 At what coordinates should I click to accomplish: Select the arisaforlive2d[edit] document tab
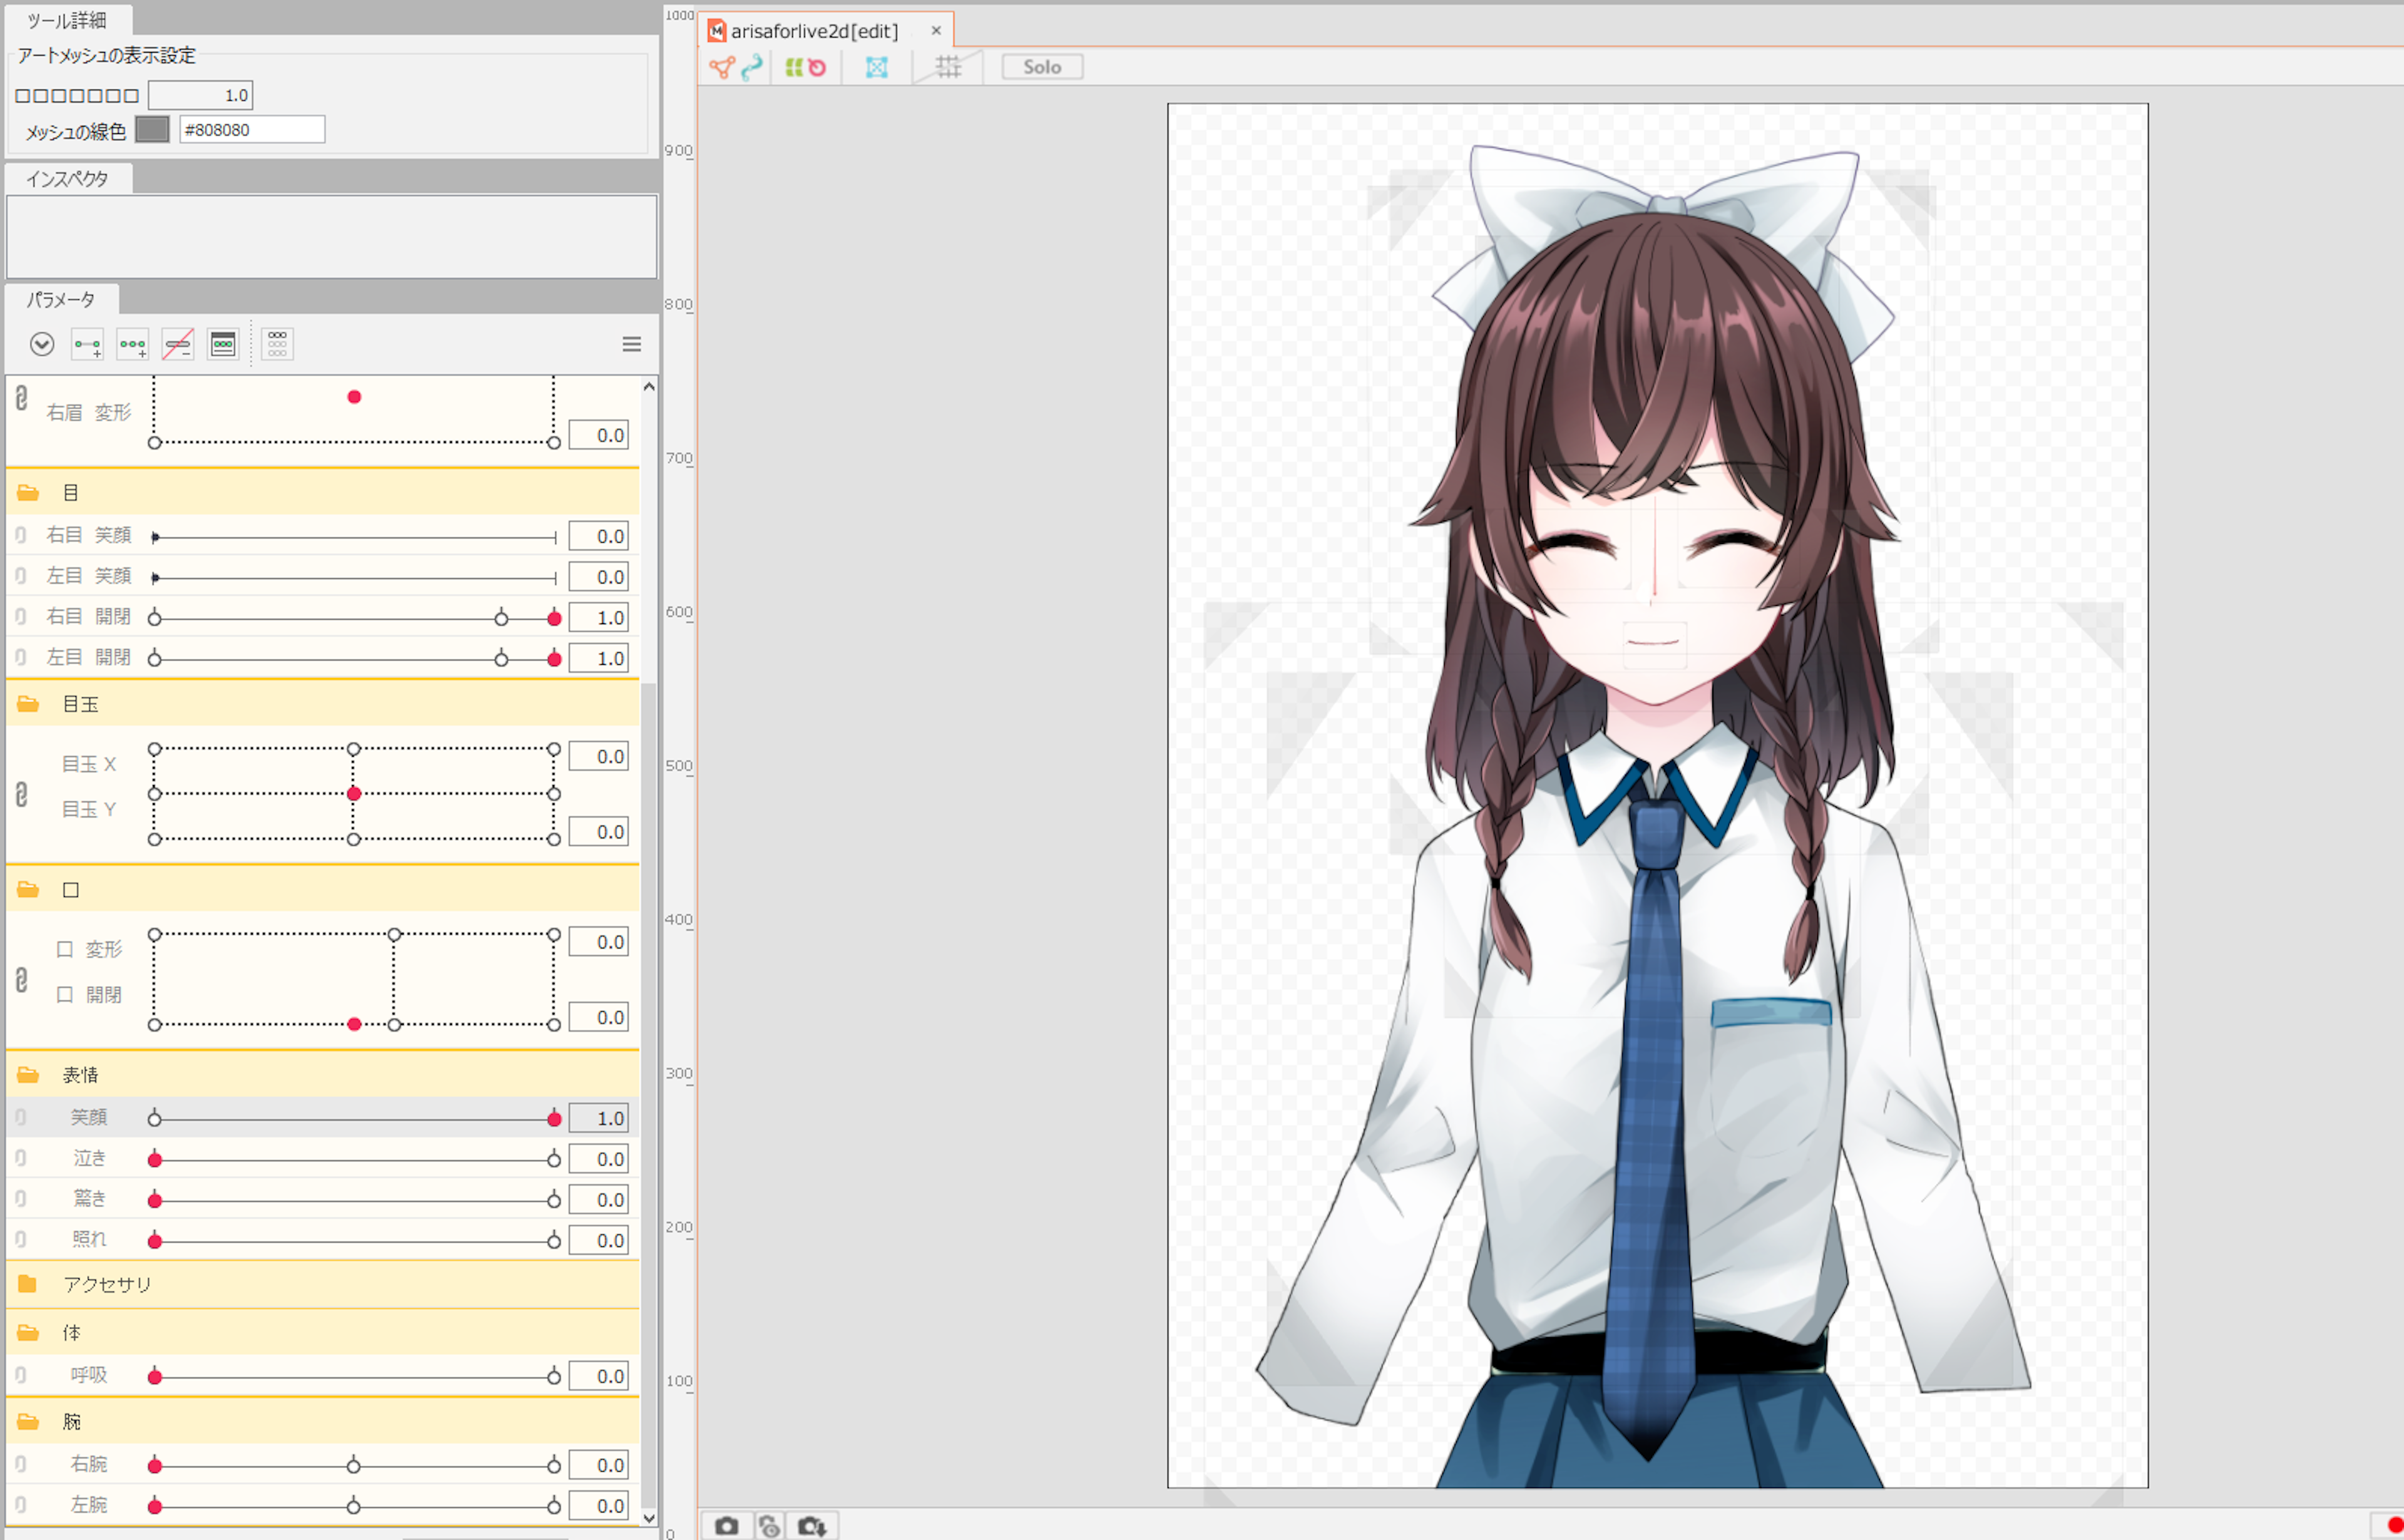point(814,31)
